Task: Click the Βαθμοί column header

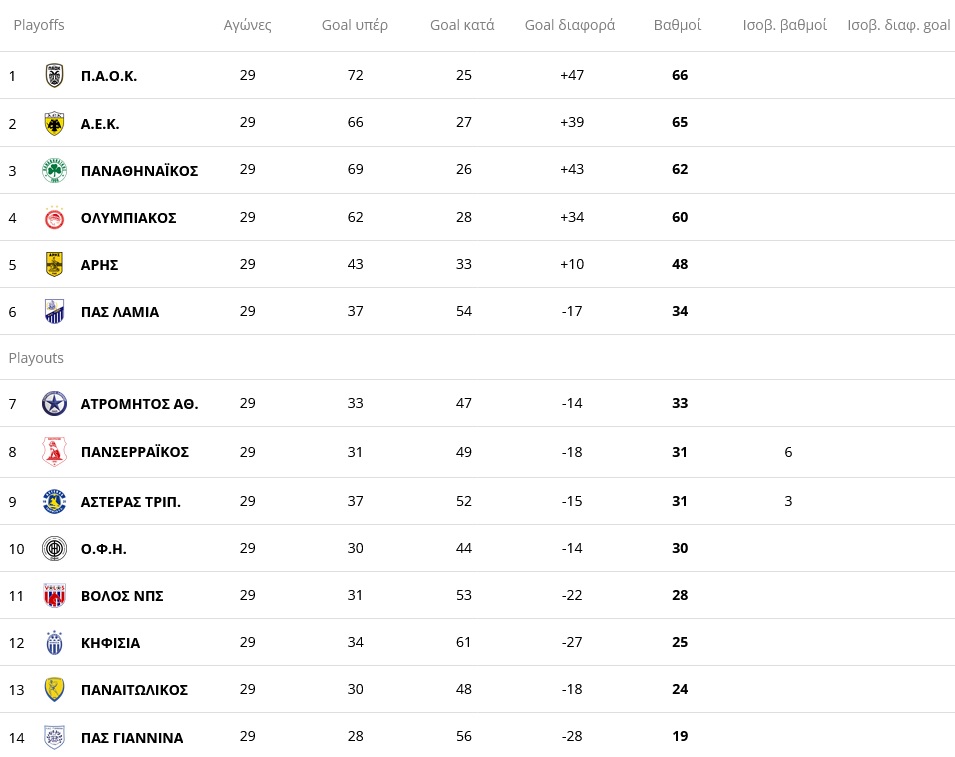Action: (677, 25)
